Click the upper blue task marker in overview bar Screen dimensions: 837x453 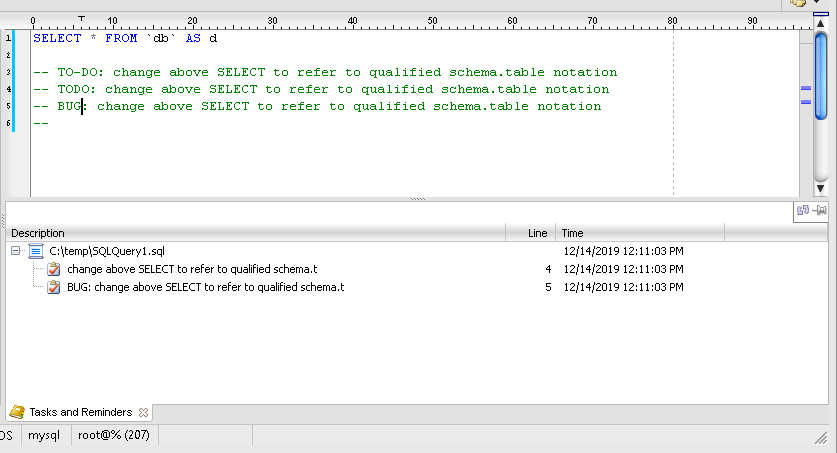click(806, 89)
